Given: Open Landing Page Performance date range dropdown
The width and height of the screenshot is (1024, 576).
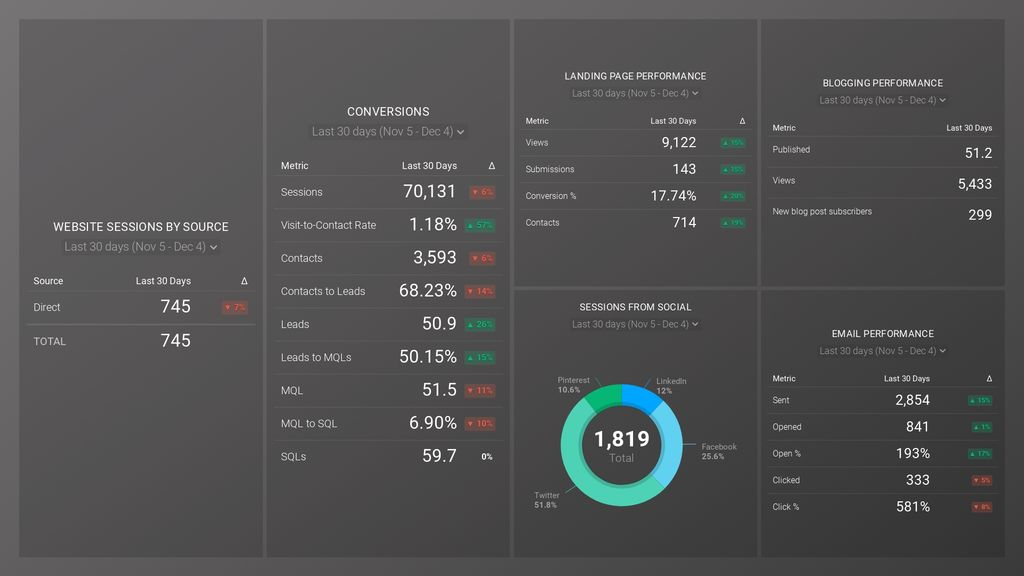Looking at the screenshot, I should (x=635, y=94).
